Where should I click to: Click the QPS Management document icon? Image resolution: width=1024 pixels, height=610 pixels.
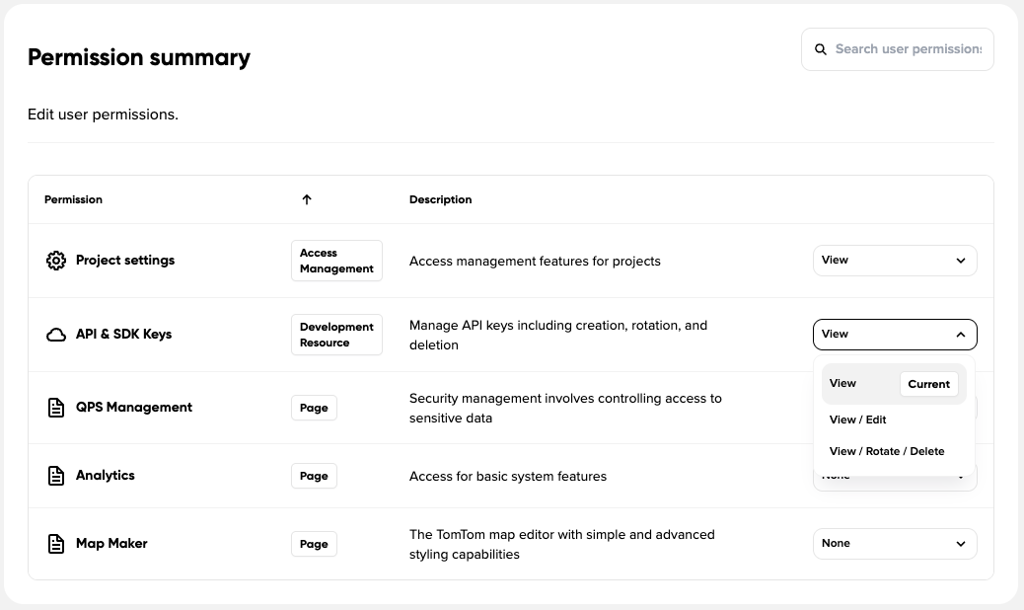click(x=56, y=408)
